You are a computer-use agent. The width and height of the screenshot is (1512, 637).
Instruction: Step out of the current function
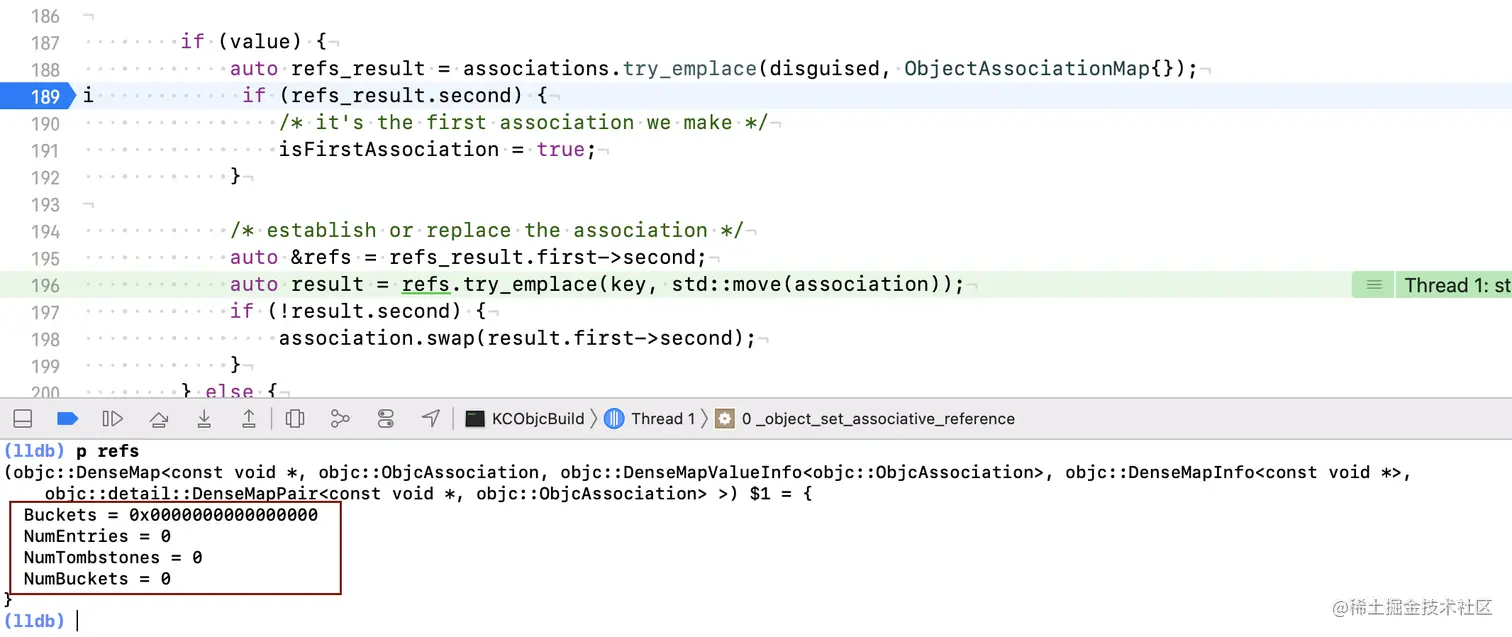[249, 419]
